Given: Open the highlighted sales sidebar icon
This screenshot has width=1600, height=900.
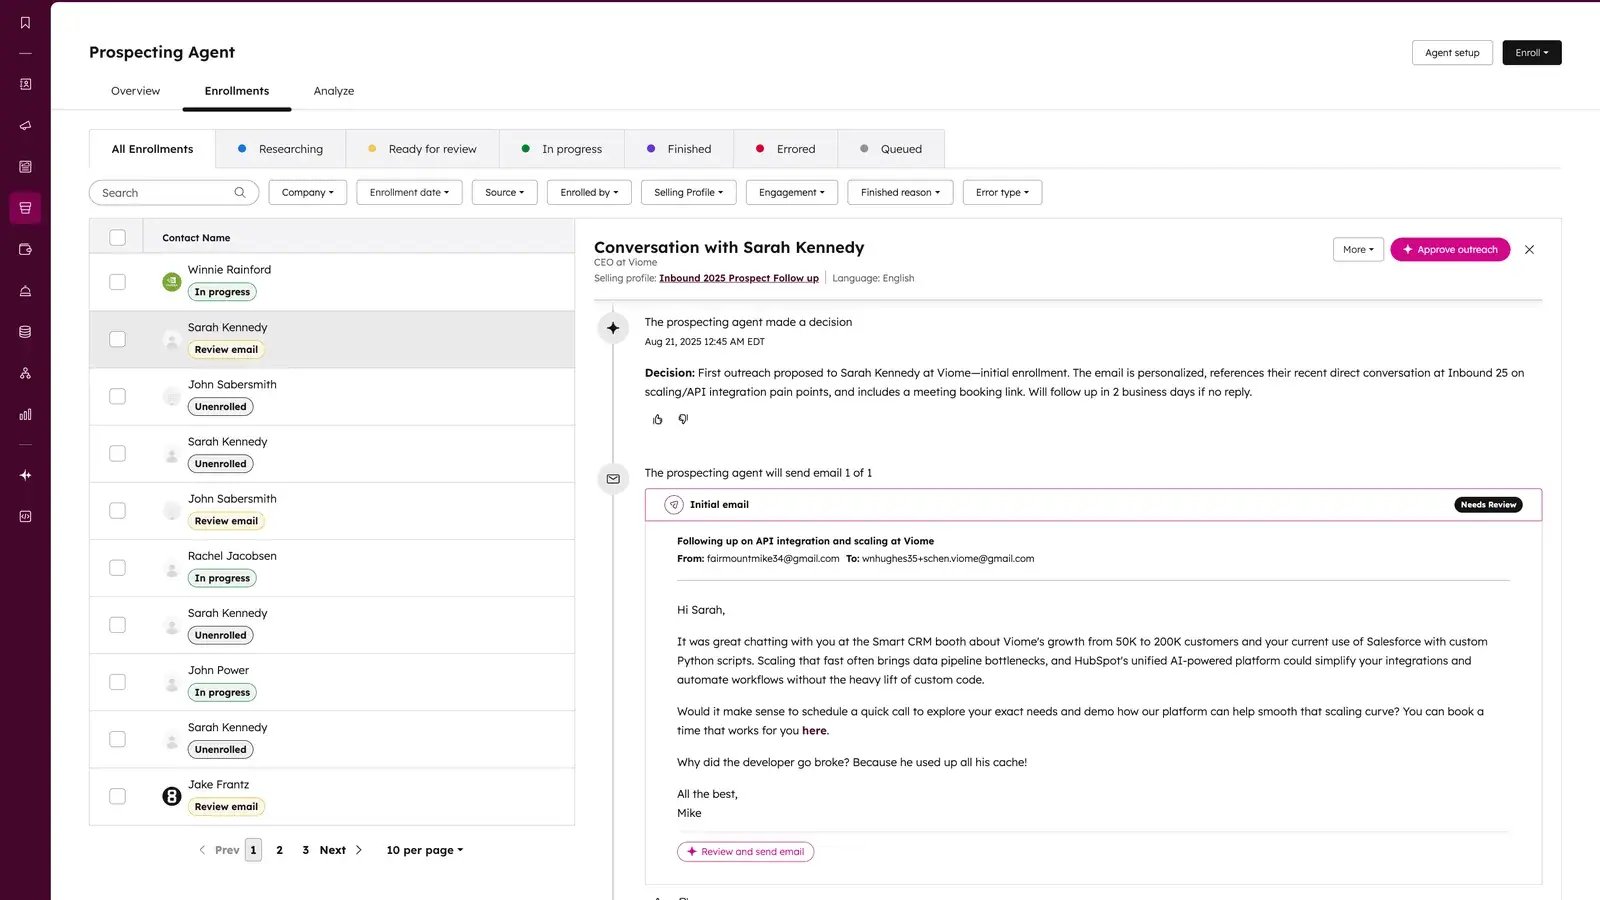Looking at the screenshot, I should [25, 208].
